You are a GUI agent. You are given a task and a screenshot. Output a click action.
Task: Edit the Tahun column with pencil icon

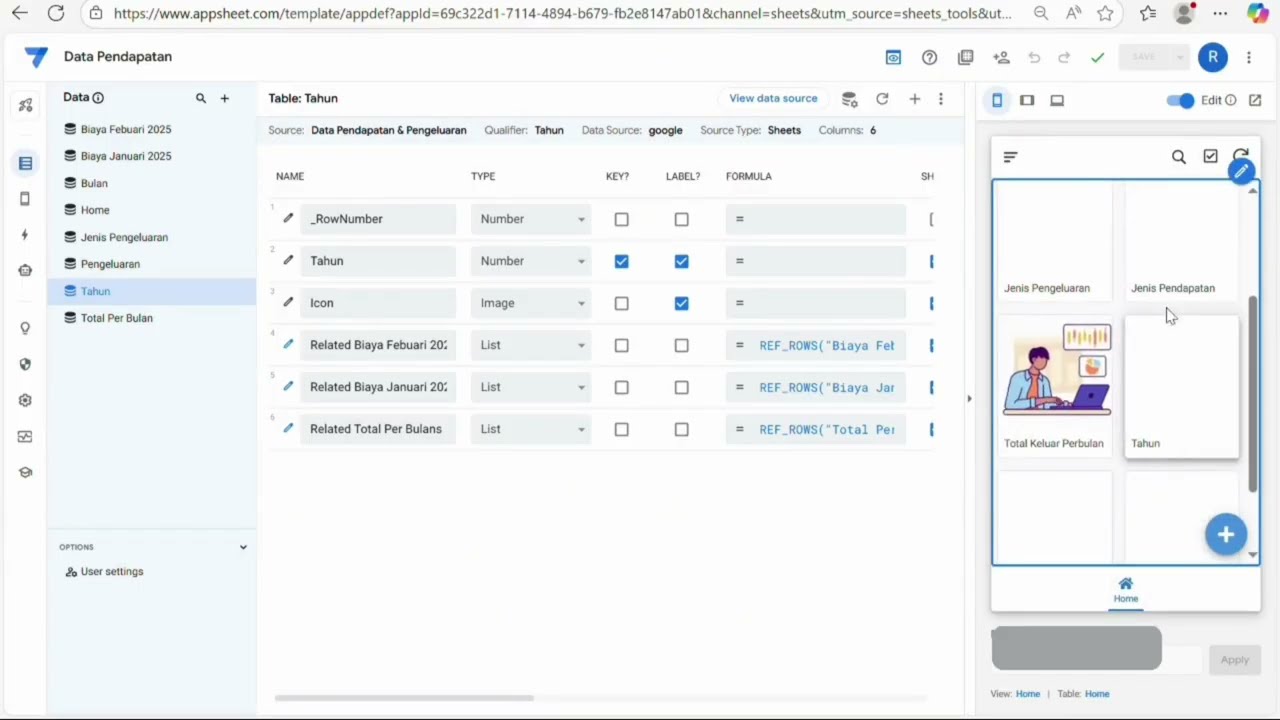[x=288, y=260]
